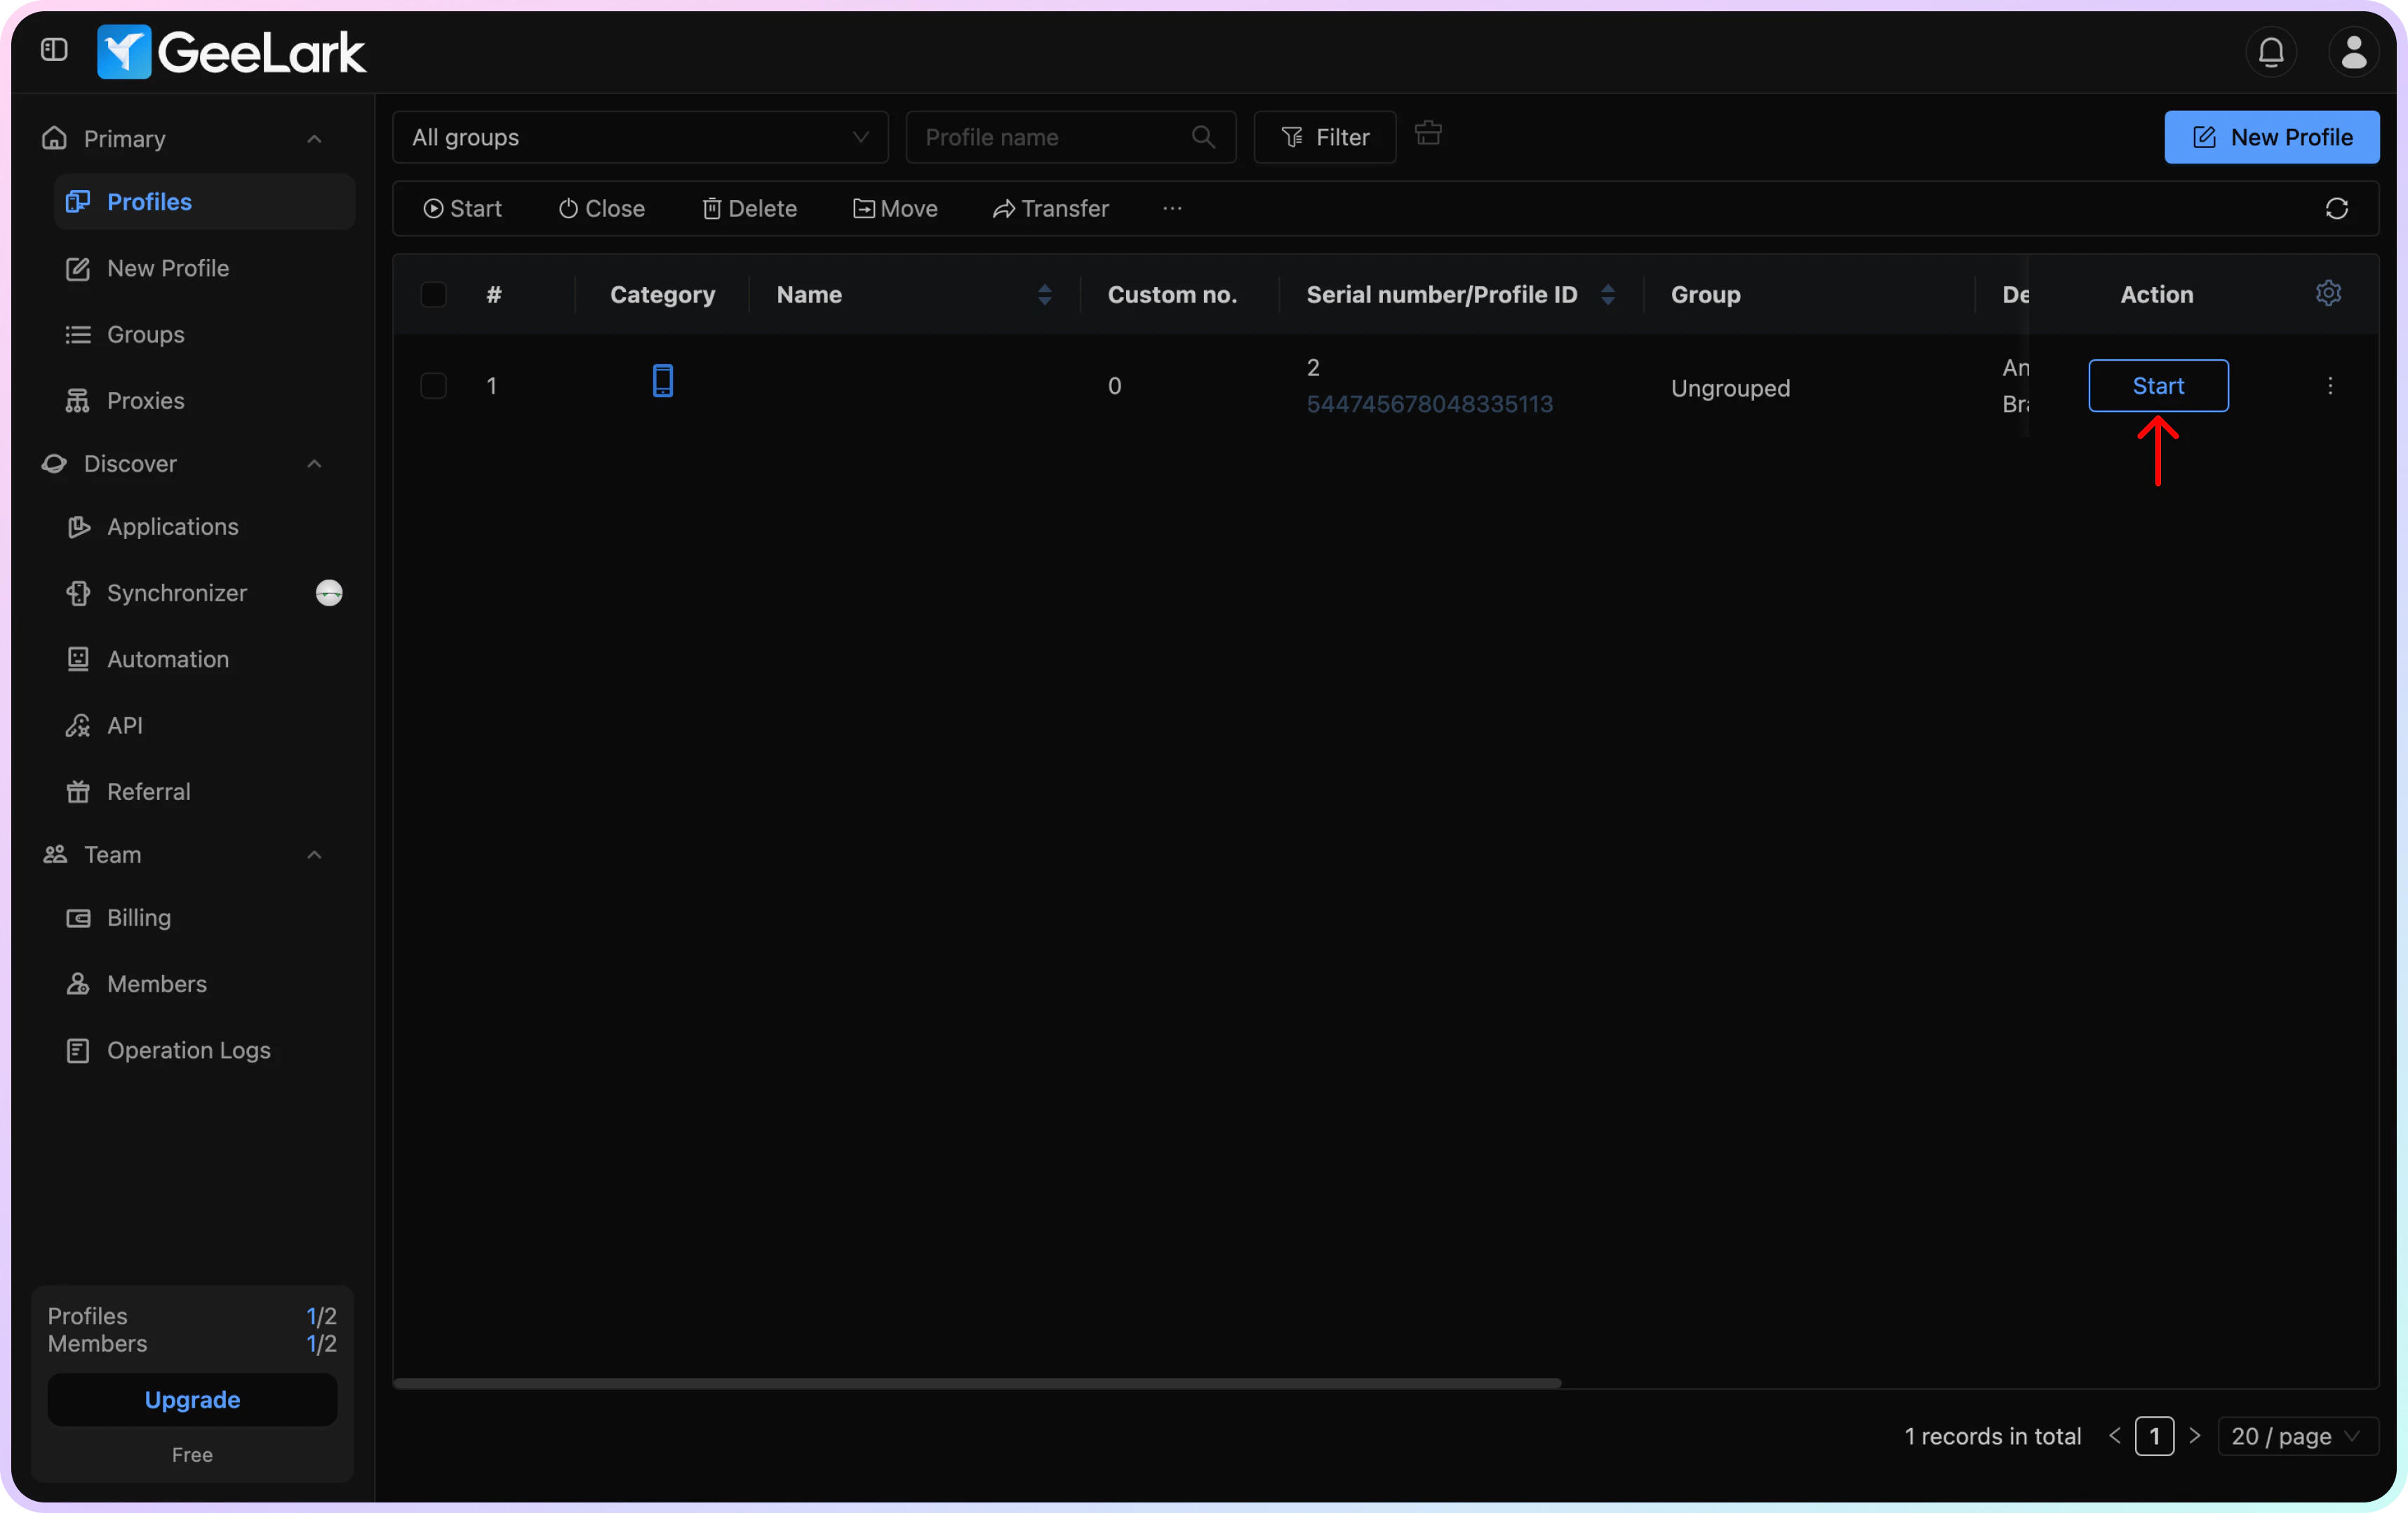Click the phone category icon in row 1
2408x1513 pixels.
pos(662,381)
